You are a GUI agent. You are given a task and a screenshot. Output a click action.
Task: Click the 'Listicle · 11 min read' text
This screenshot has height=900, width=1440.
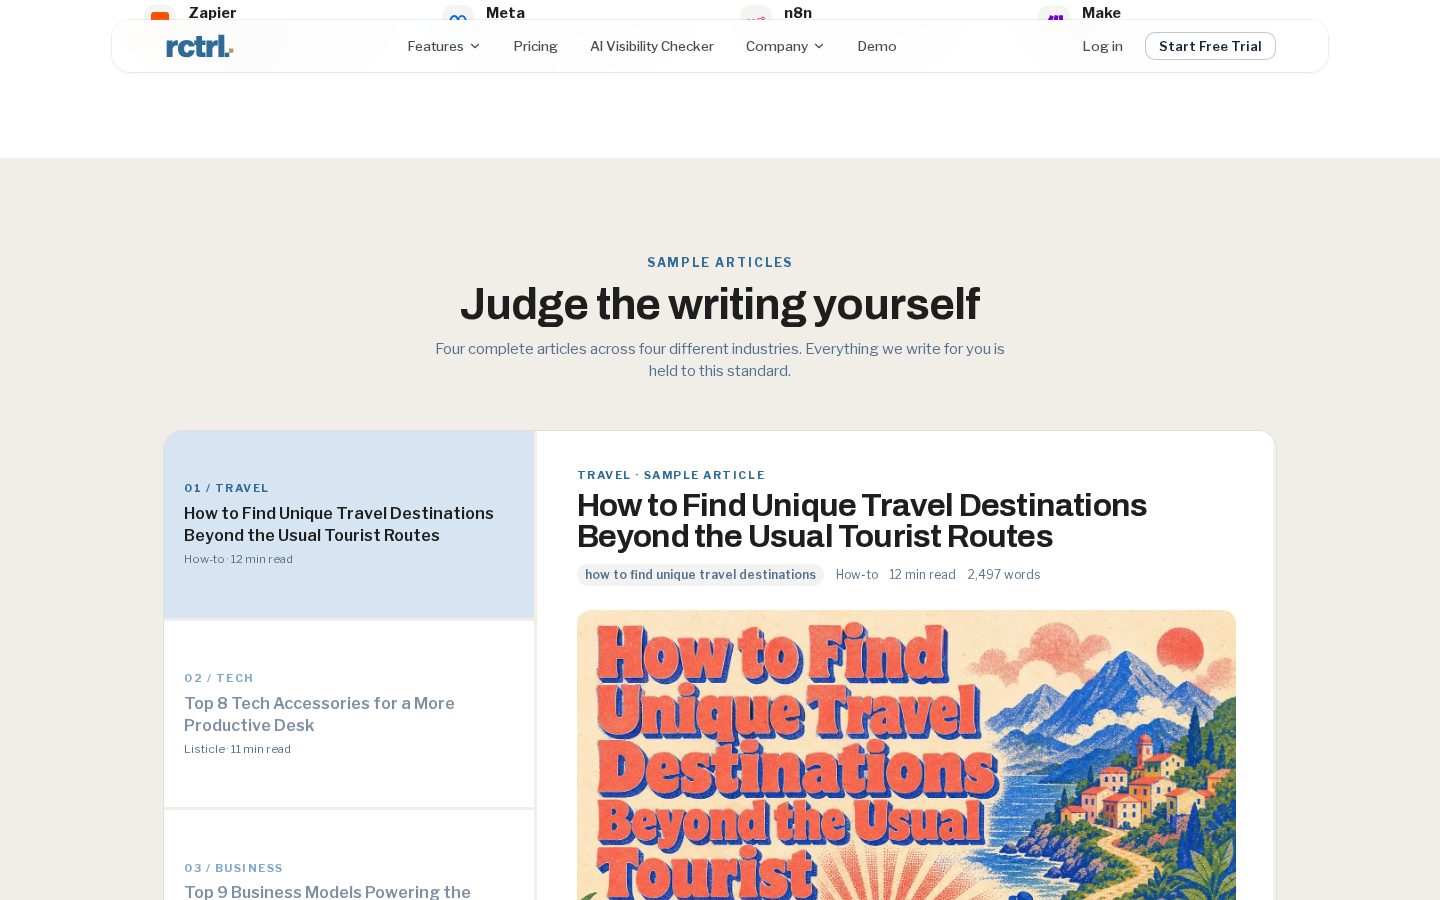pos(237,749)
